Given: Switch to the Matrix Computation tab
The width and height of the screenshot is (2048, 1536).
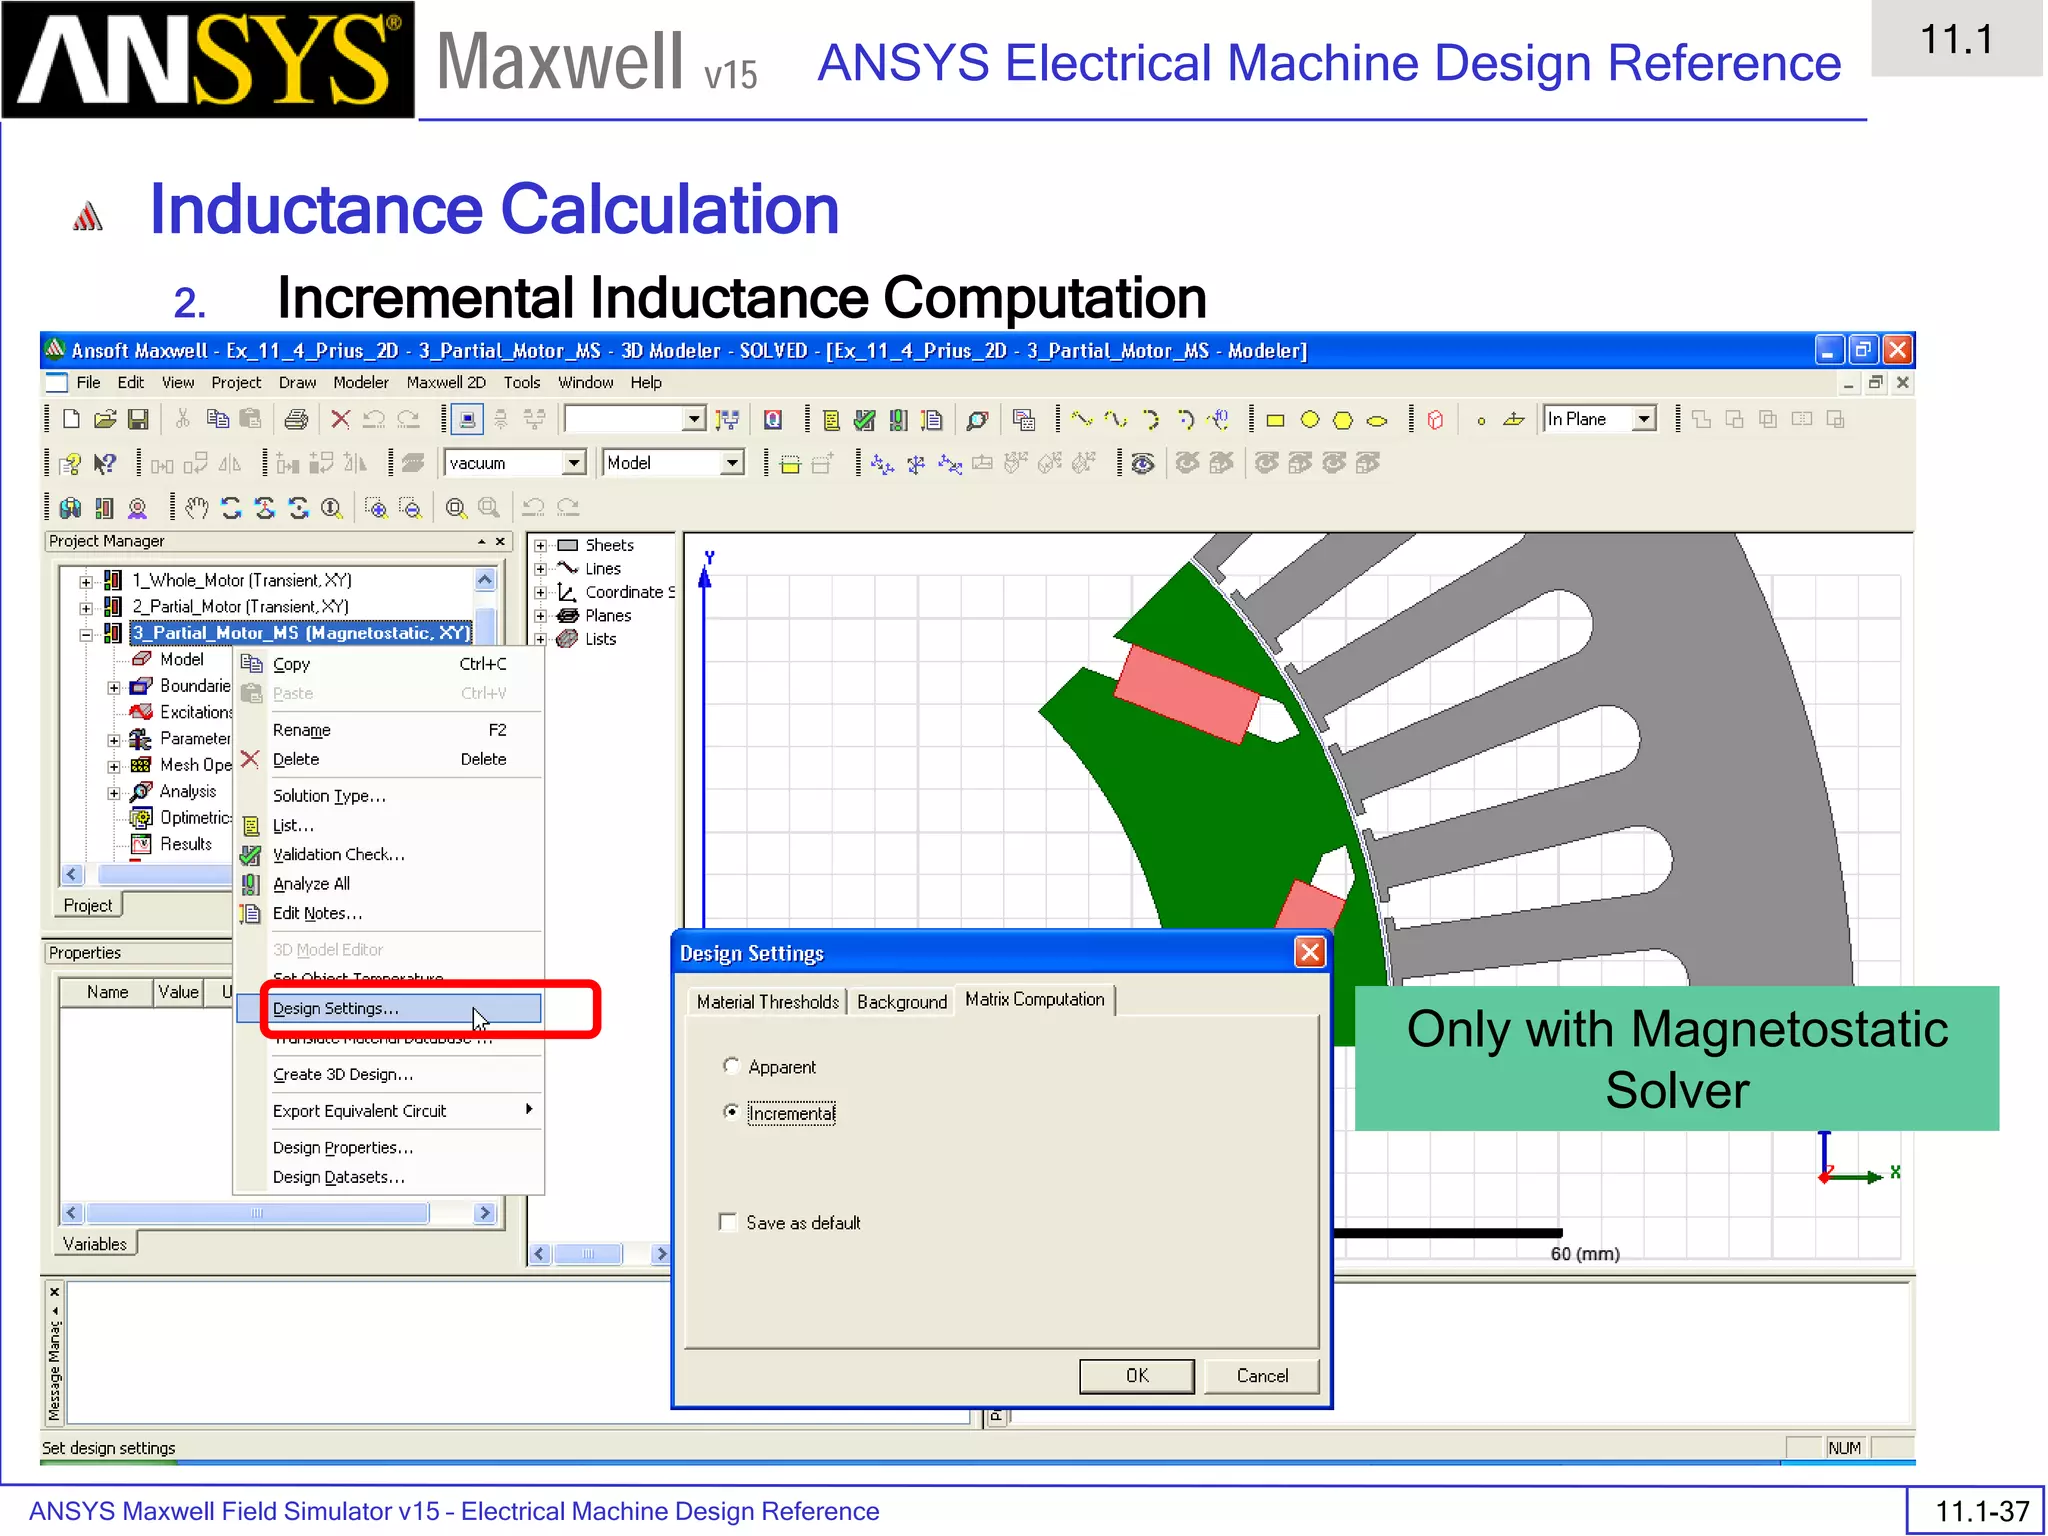Looking at the screenshot, I should 1035,1000.
